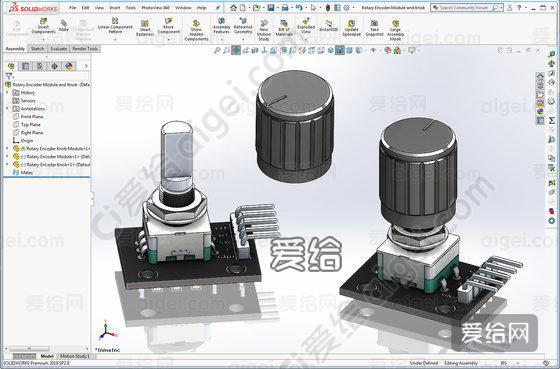Click the Bill of Materials icon
560x369 pixels.
pos(284,28)
